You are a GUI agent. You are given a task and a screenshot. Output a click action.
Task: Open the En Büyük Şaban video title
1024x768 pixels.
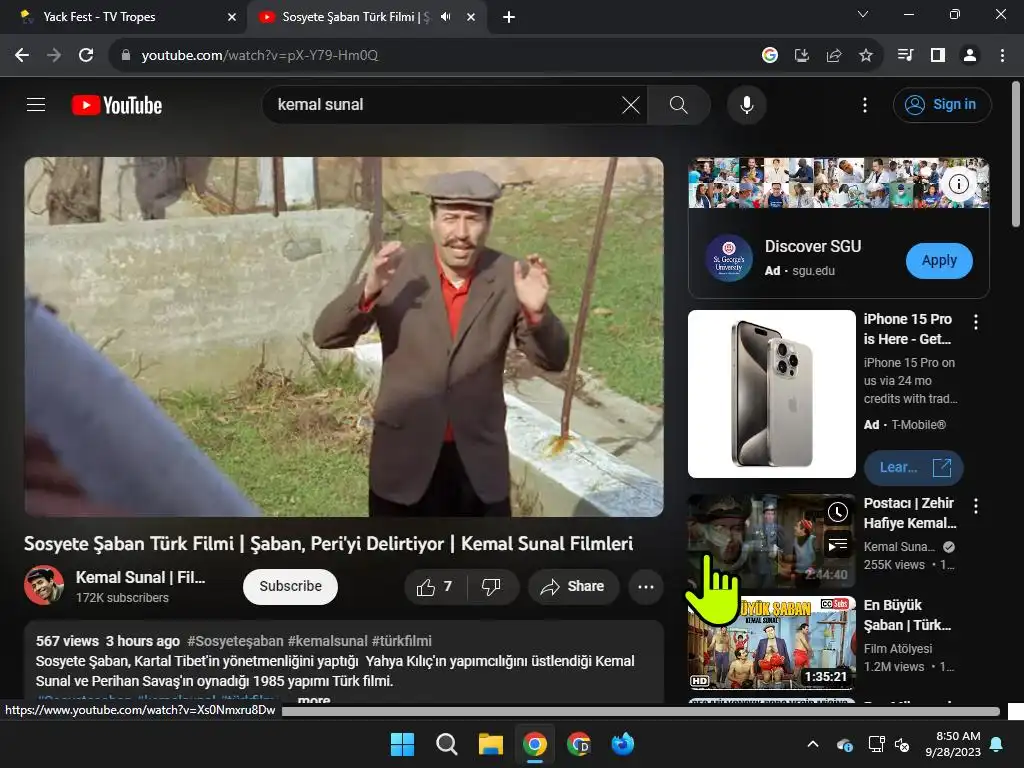907,615
